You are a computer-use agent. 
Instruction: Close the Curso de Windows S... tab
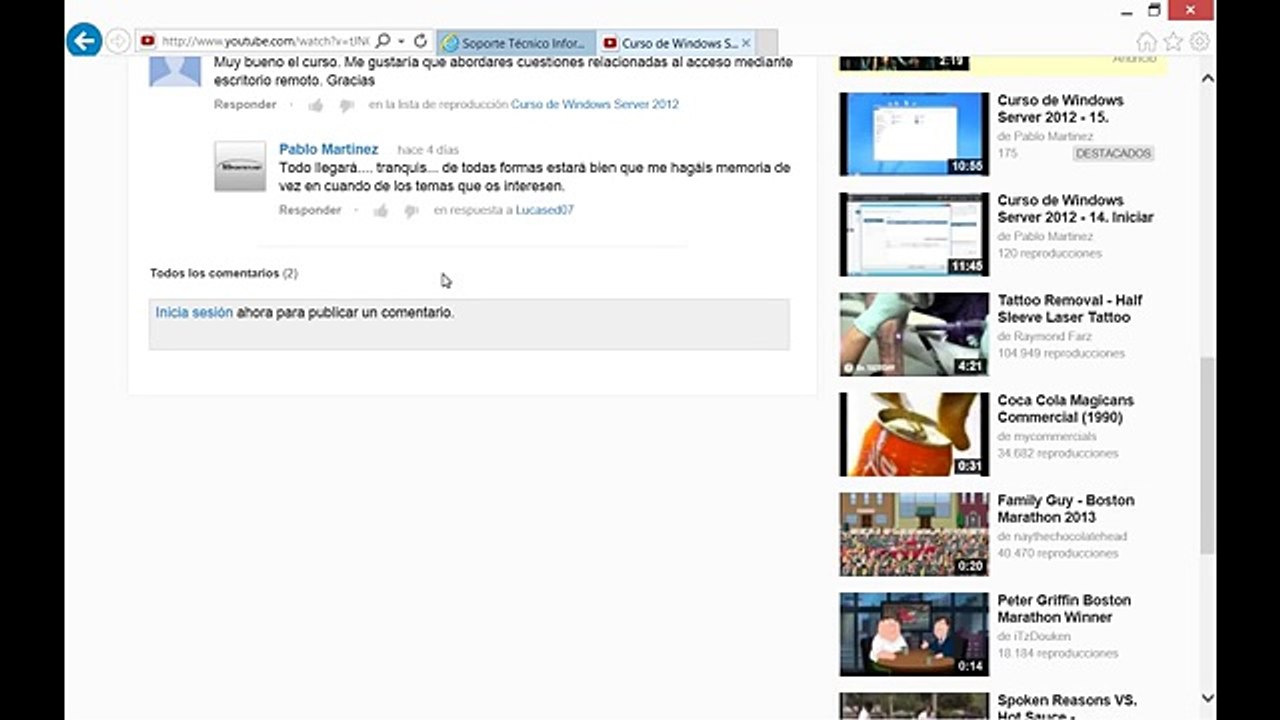coord(746,43)
